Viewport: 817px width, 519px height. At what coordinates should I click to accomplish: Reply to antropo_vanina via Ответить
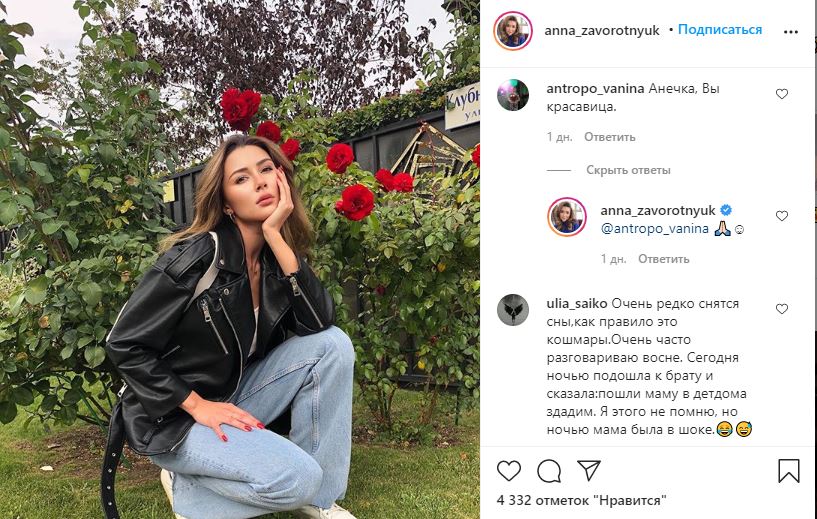(610, 137)
